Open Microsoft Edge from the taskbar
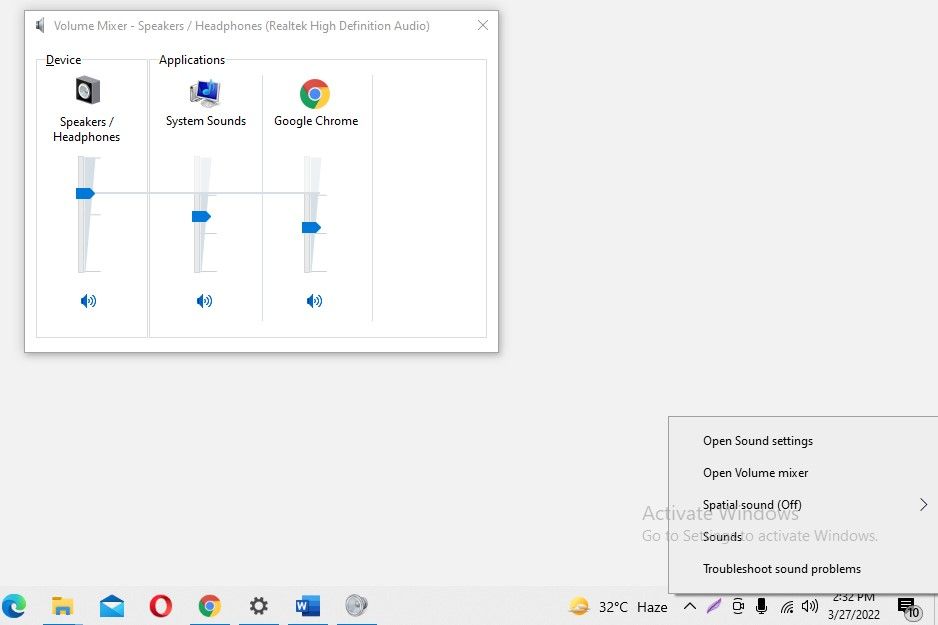Screen dimensions: 938x625 pos(14,606)
